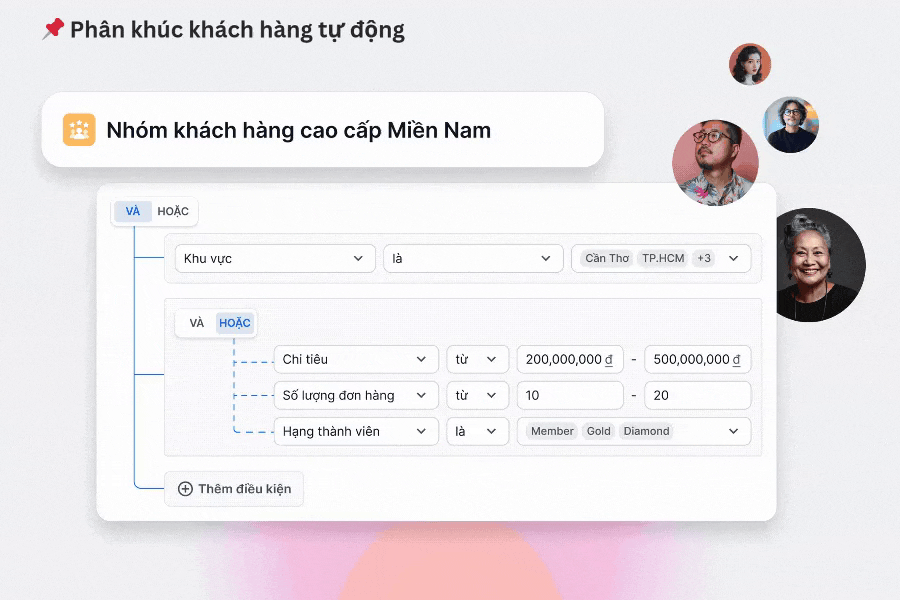
Task: Click the plus icon in Thêm điều kiện
Action: click(x=185, y=489)
